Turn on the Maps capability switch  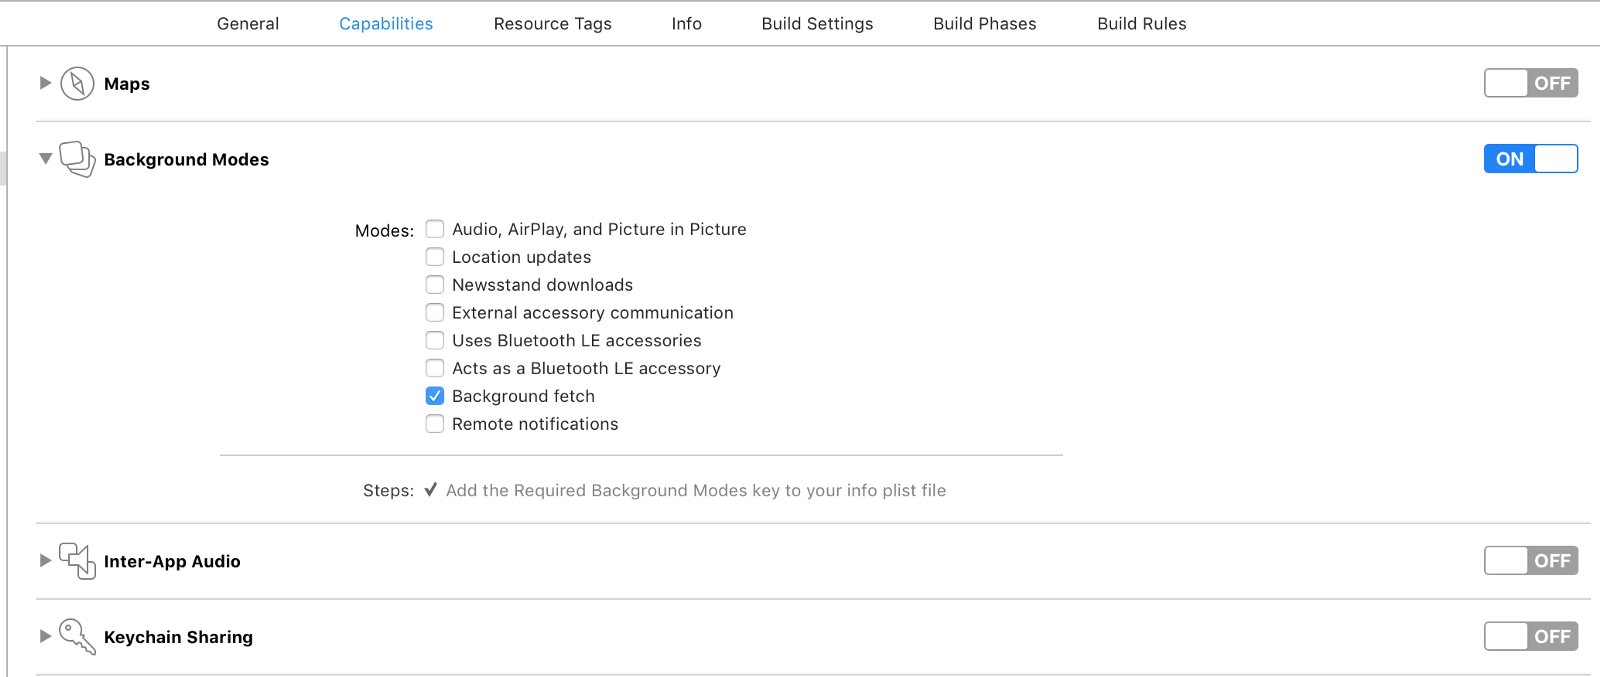pos(1530,83)
